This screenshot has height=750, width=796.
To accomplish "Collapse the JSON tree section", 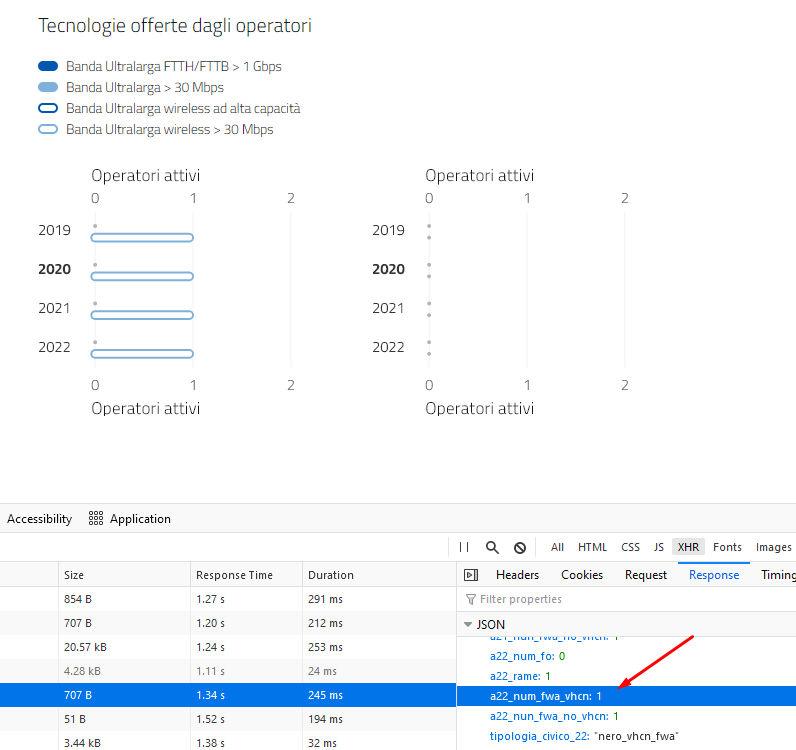I will tap(468, 624).
